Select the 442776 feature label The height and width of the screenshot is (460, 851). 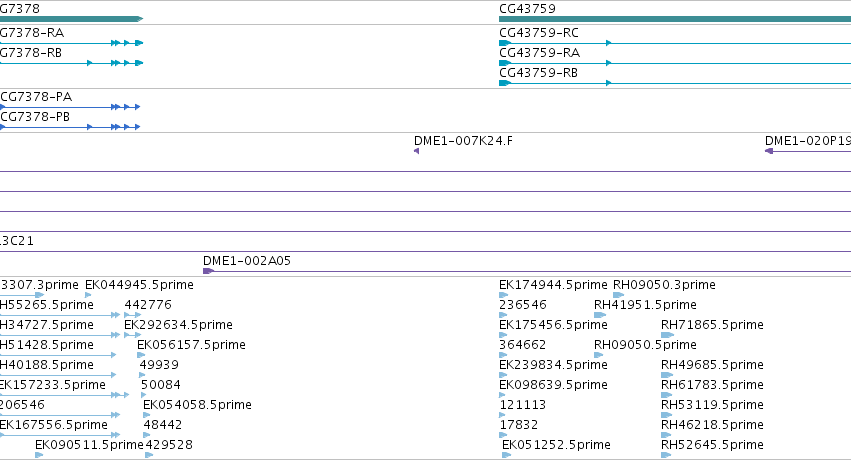click(148, 305)
